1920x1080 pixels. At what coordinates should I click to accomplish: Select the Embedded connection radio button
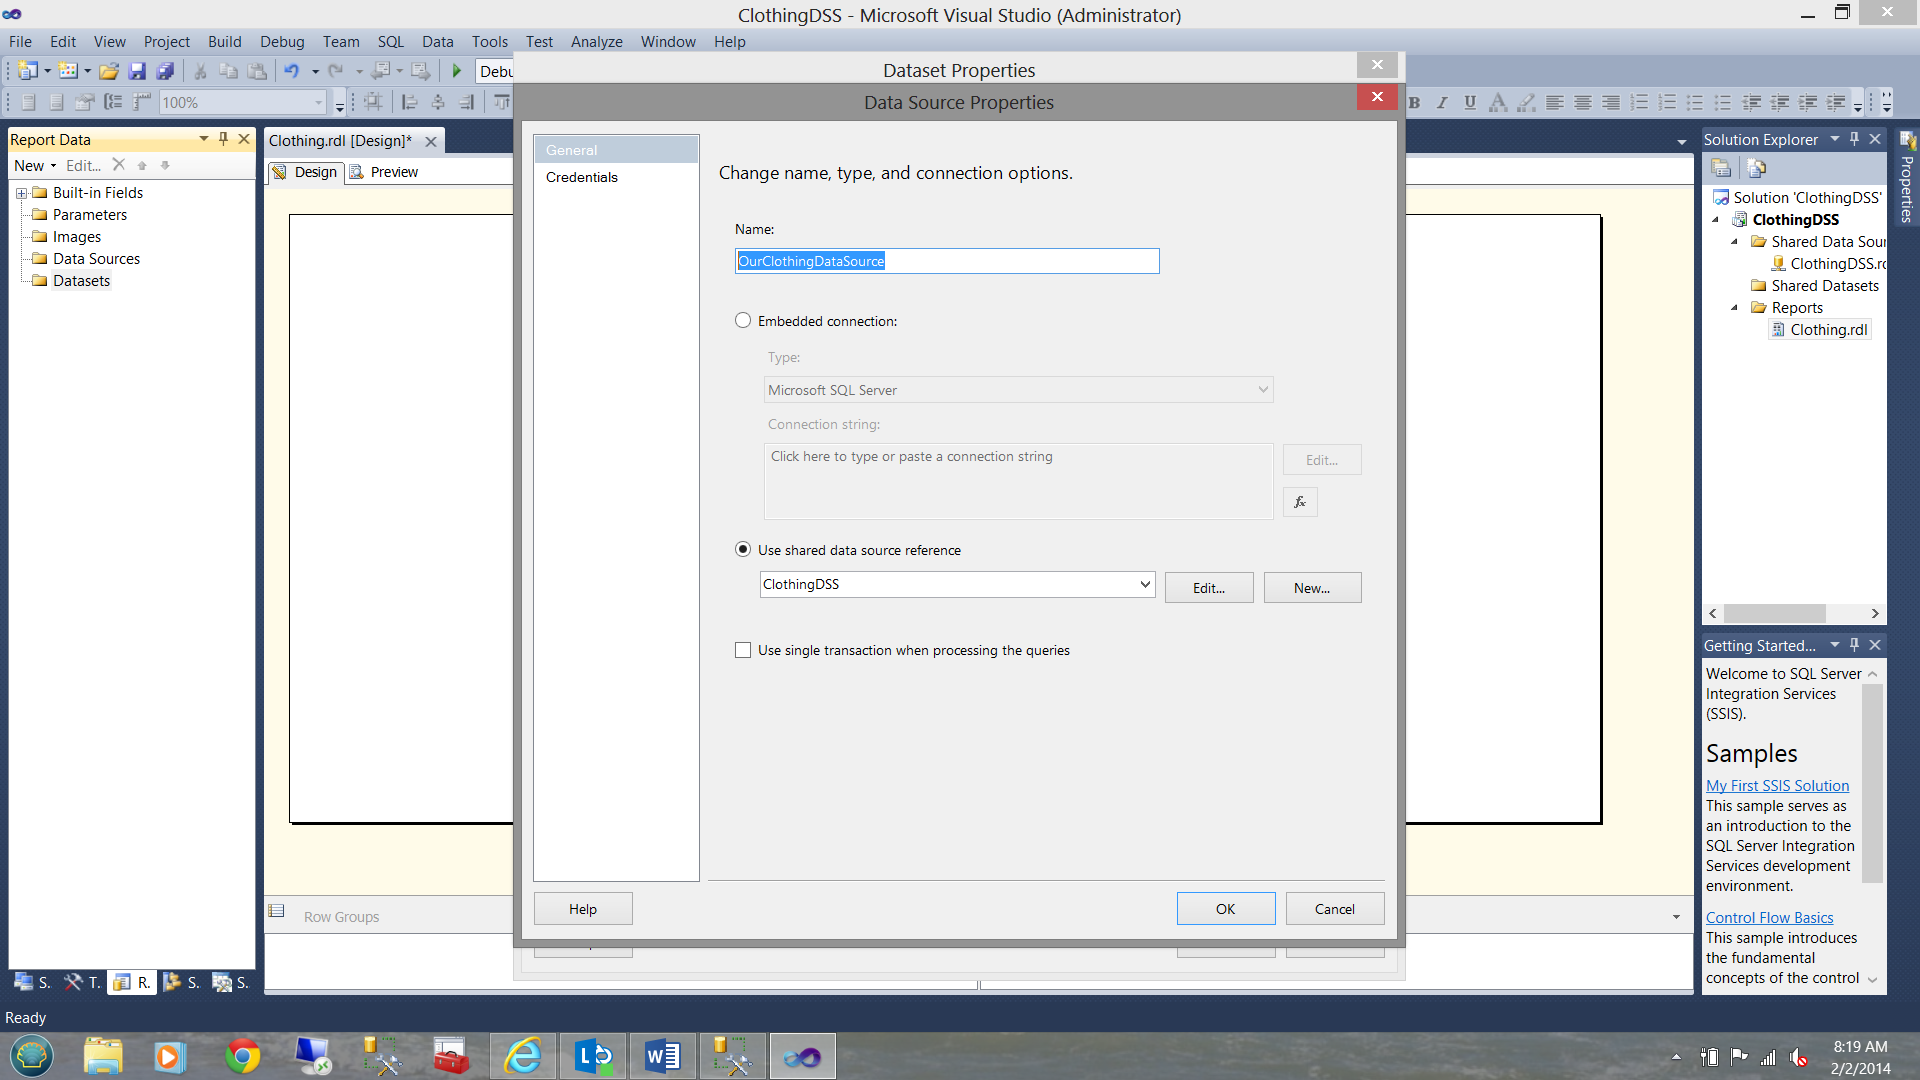[743, 321]
